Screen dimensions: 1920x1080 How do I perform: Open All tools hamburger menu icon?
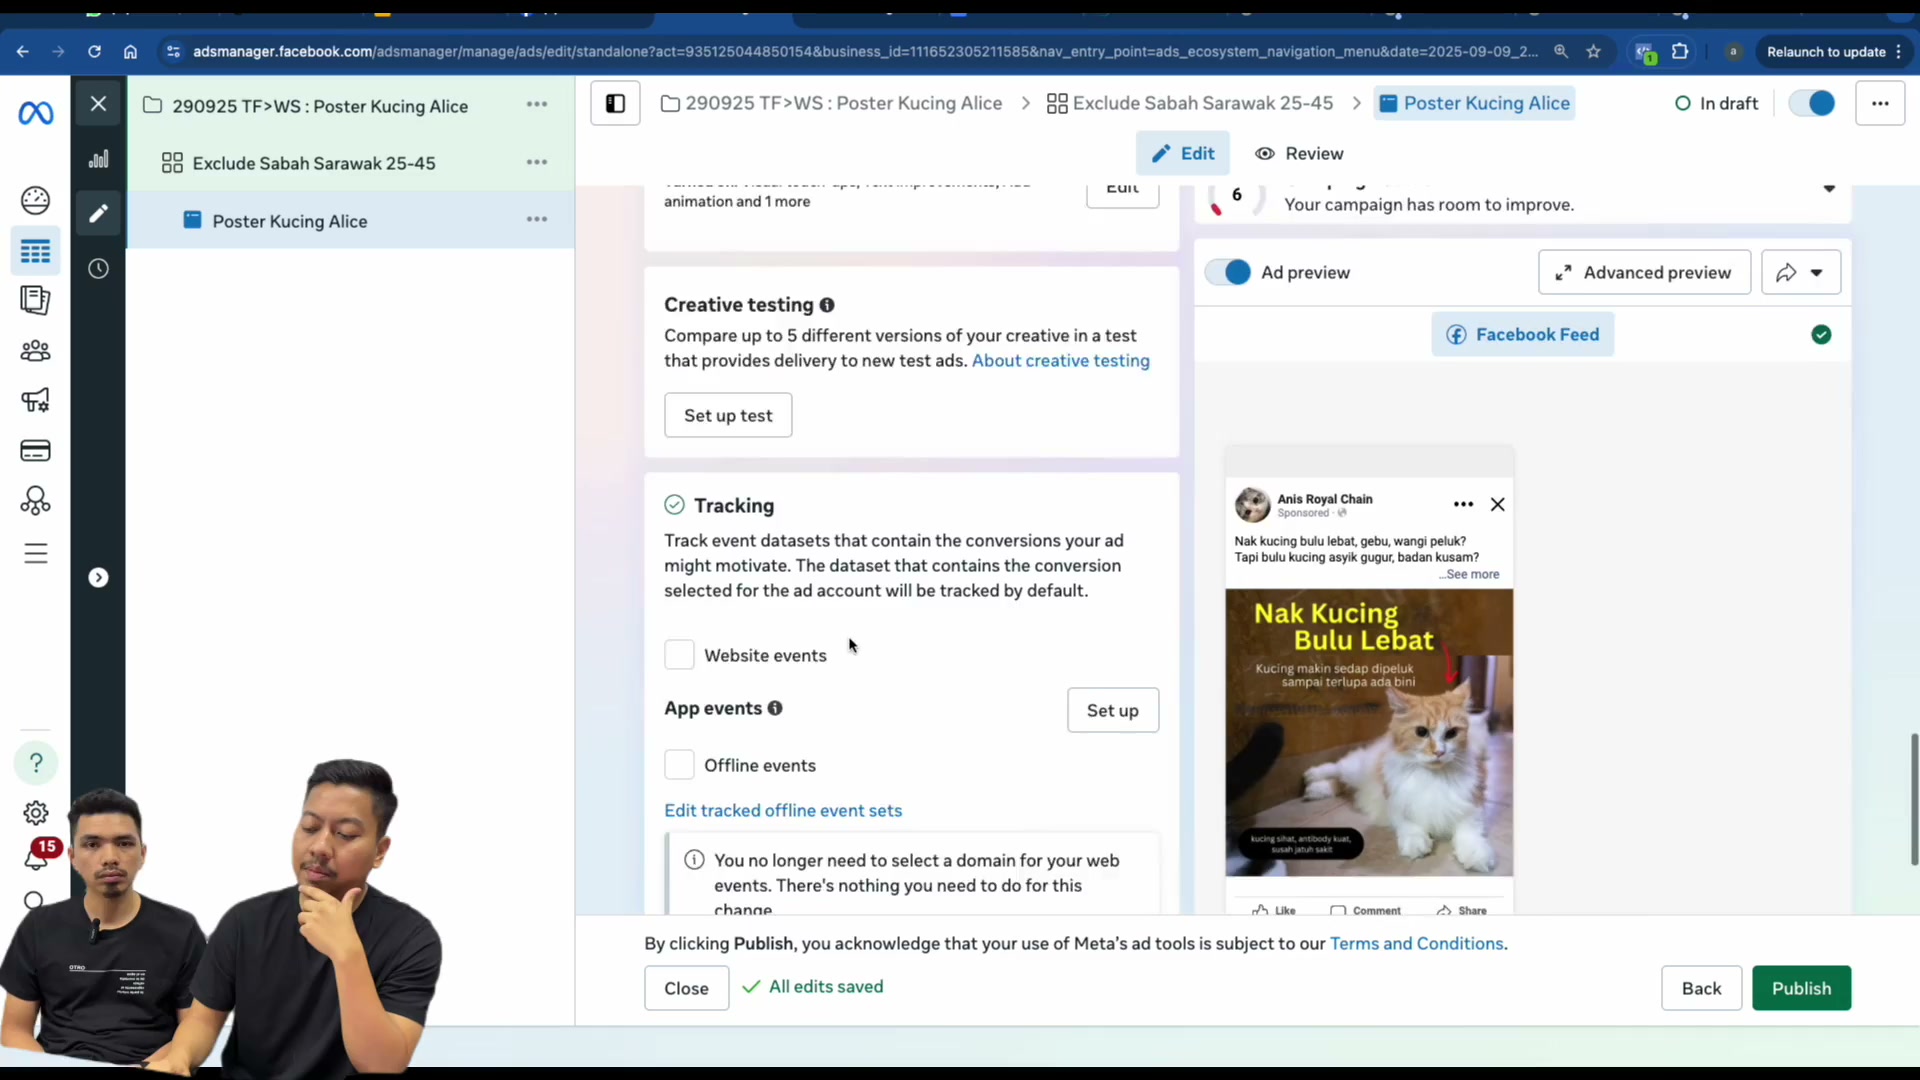click(36, 553)
